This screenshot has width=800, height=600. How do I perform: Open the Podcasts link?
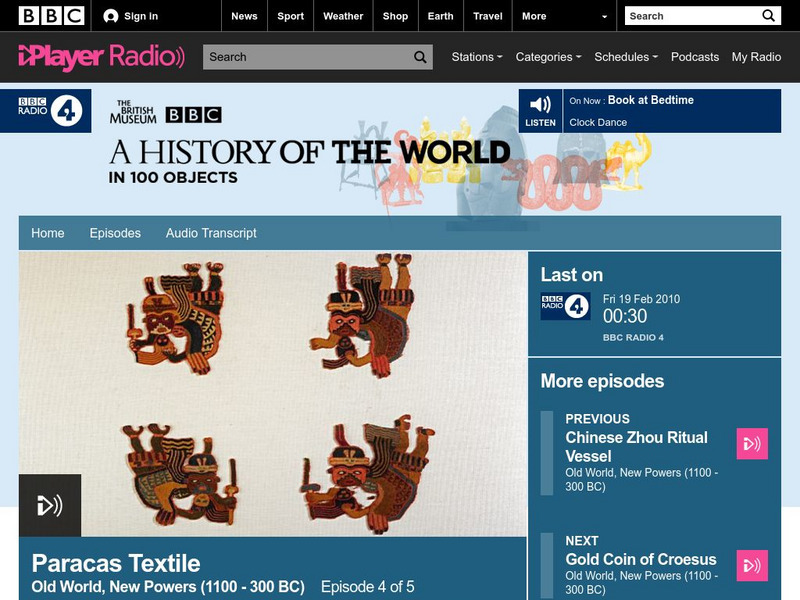694,57
